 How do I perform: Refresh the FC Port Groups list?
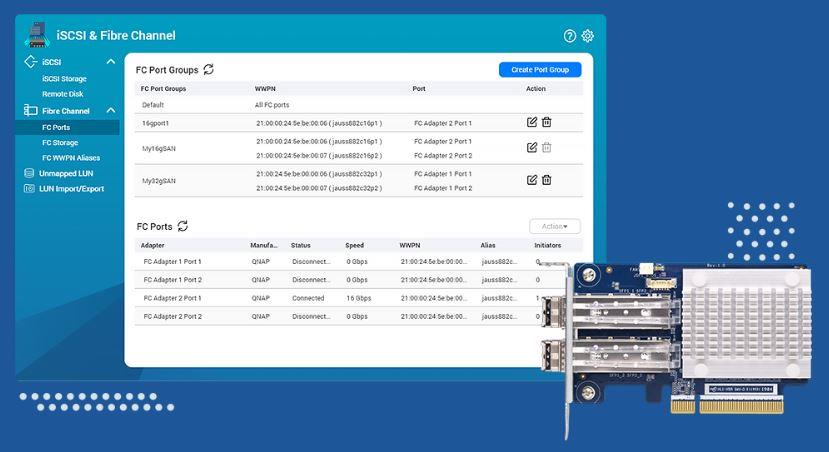(x=208, y=69)
